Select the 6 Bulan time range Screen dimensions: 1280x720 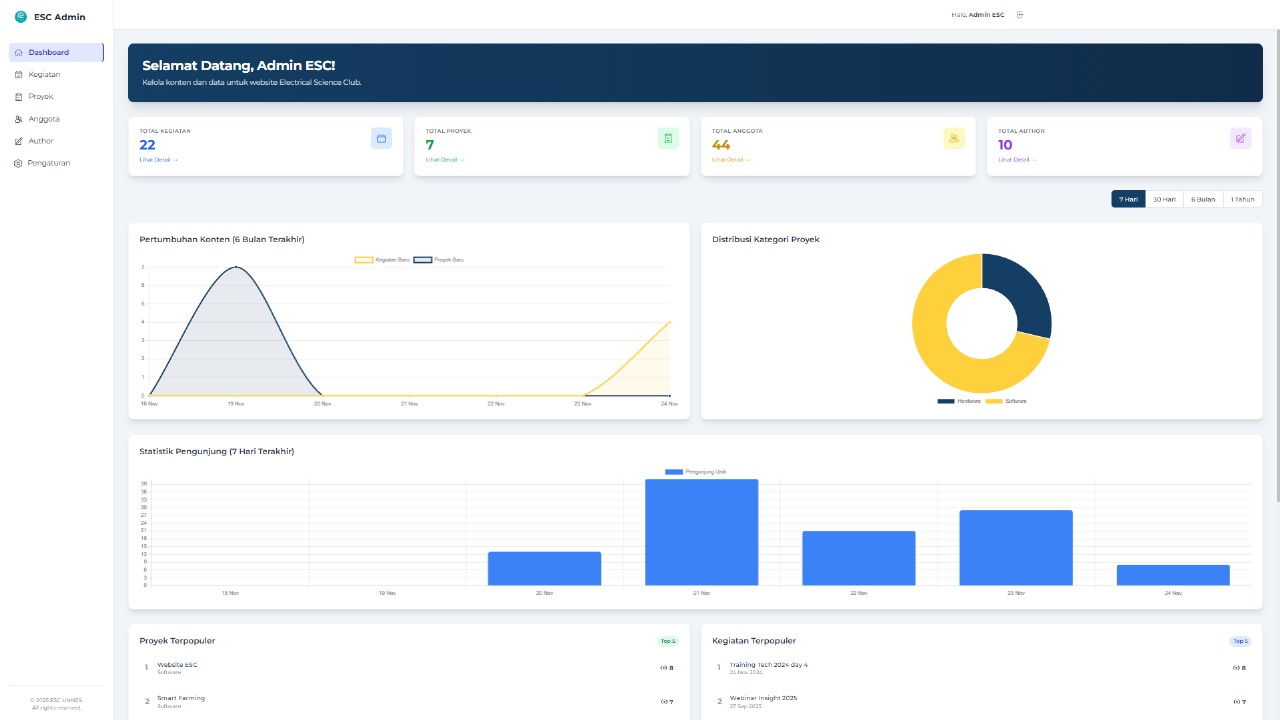click(1203, 199)
